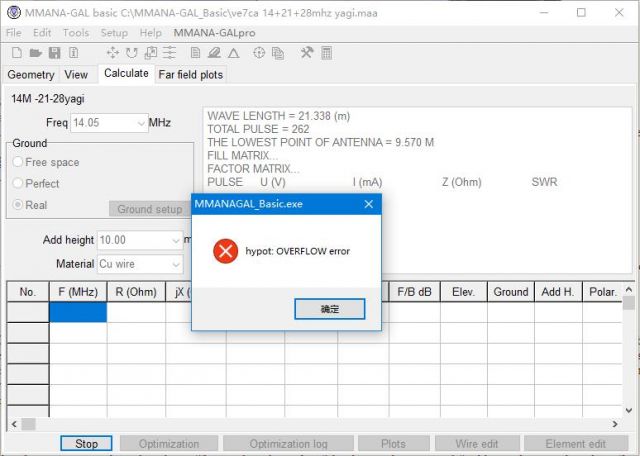Open the sliders settings toolbar icon

tap(169, 53)
